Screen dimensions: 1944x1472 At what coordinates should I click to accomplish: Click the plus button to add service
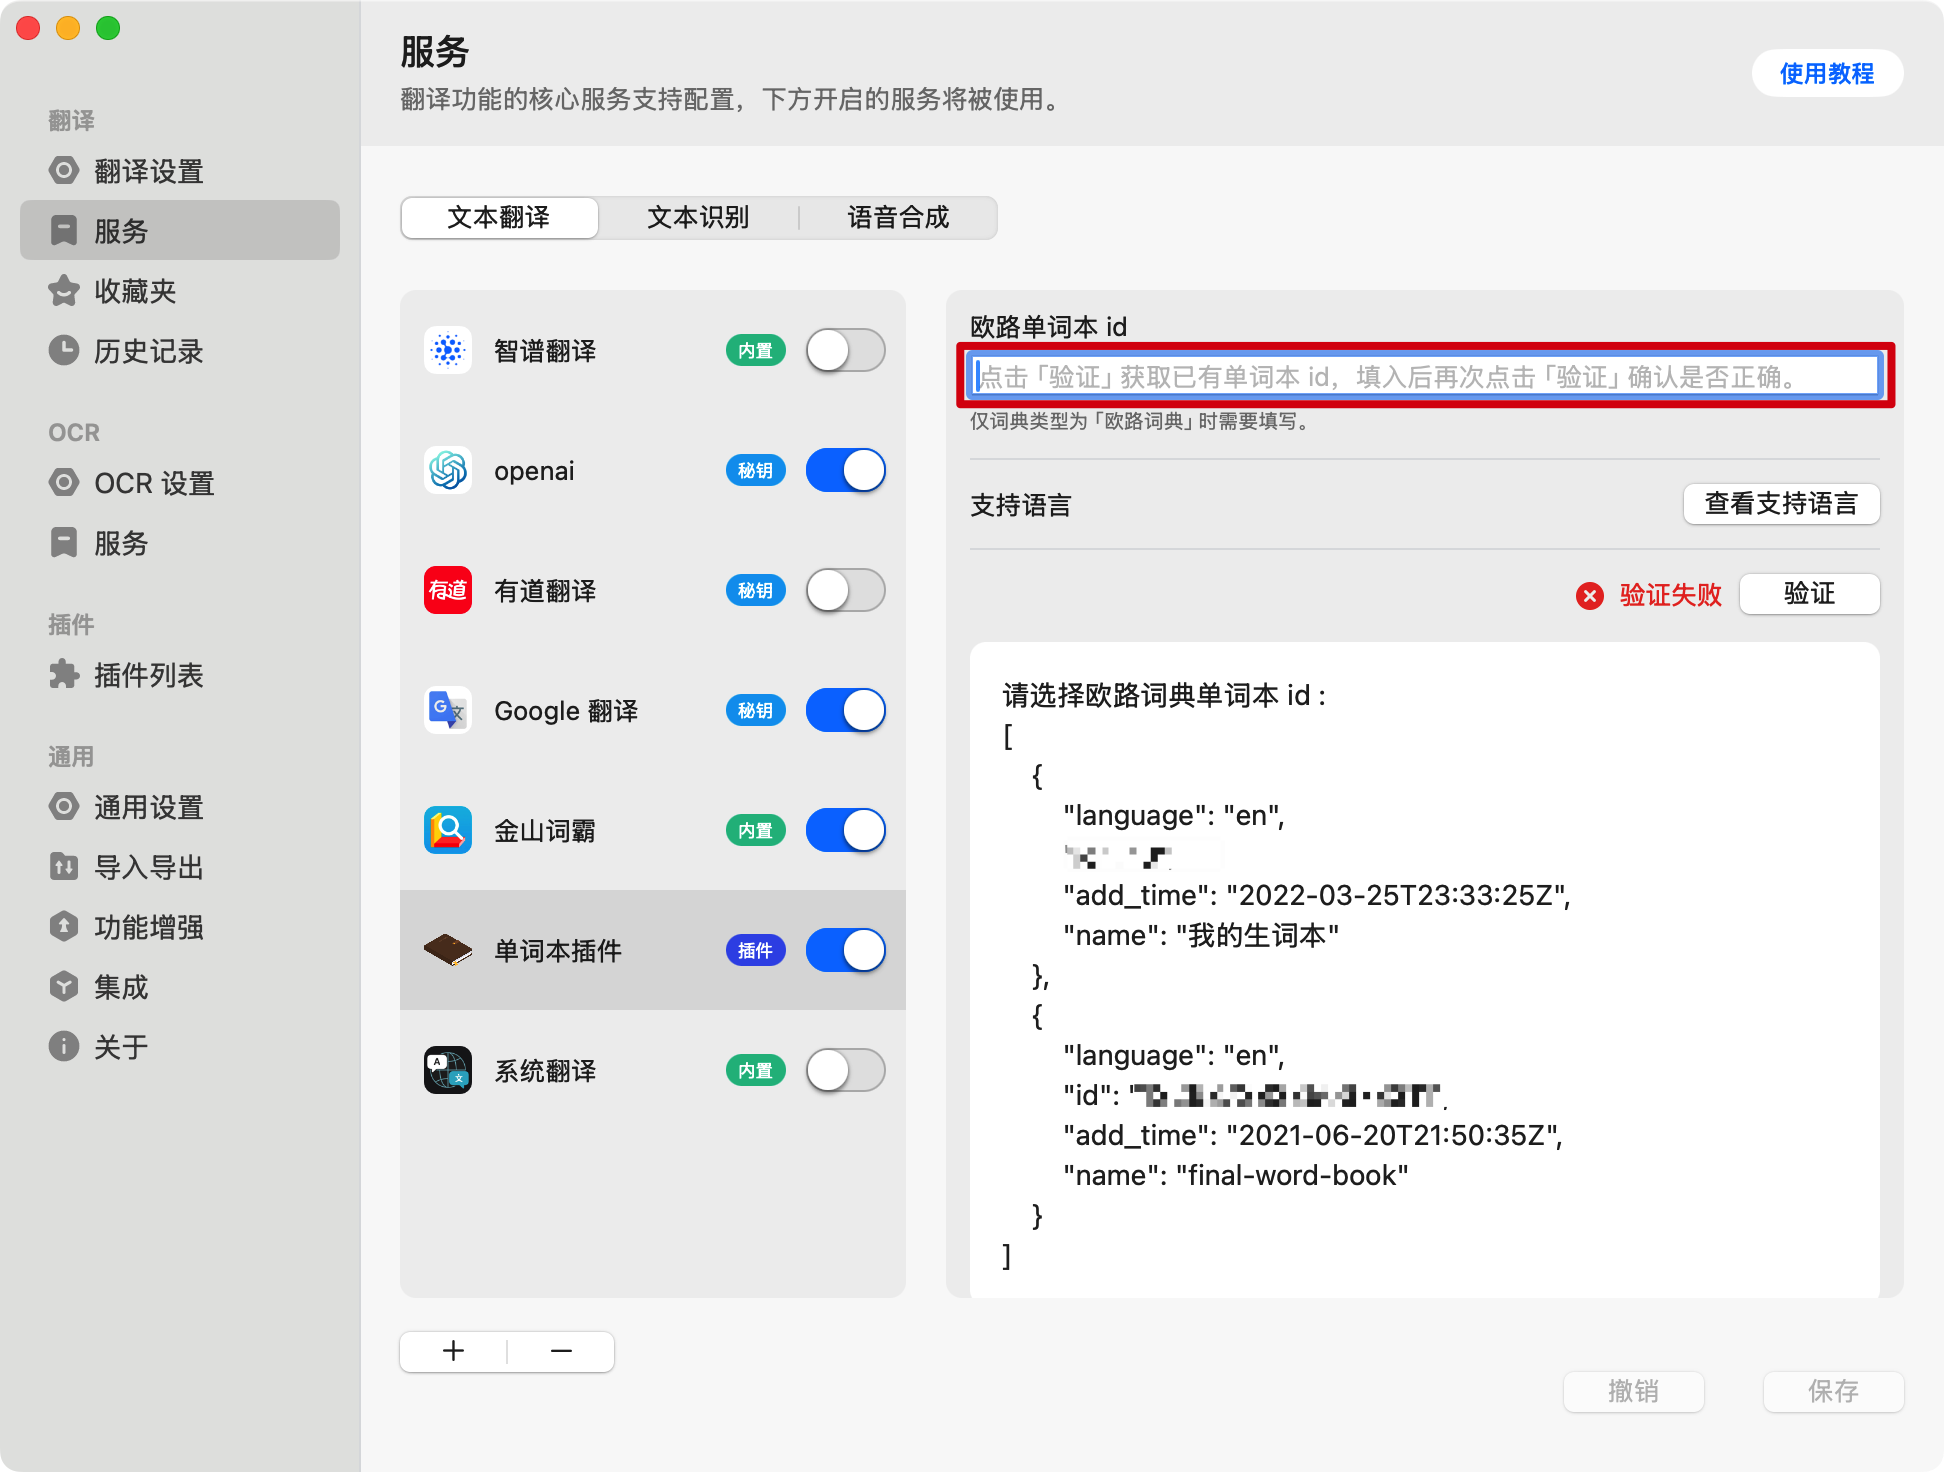pyautogui.click(x=454, y=1351)
